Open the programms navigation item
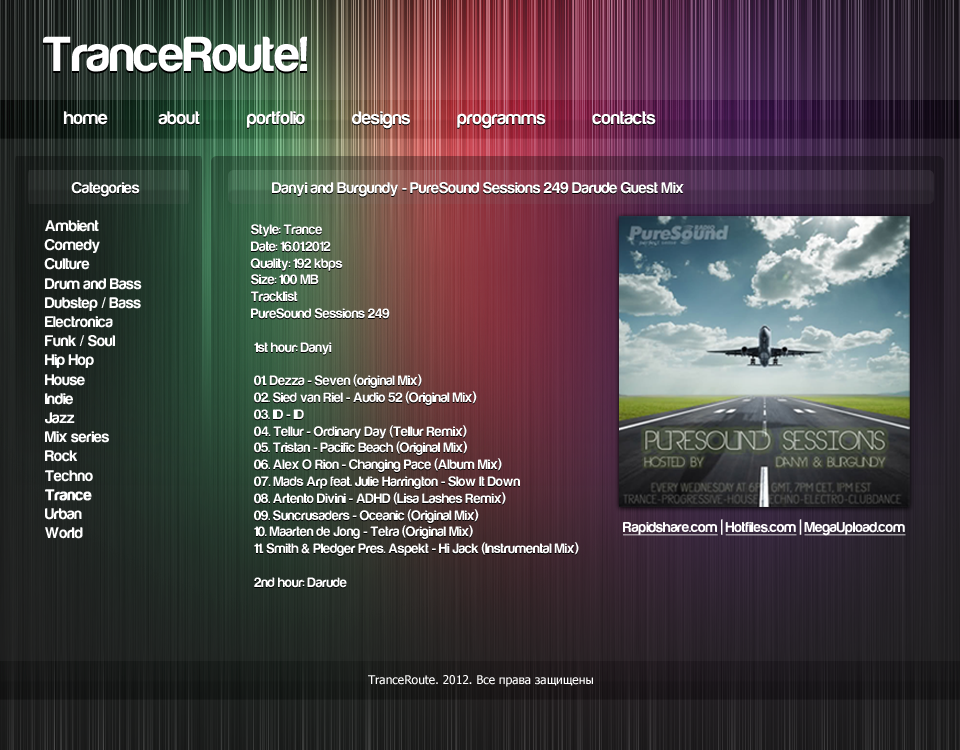The height and width of the screenshot is (750, 960). coord(500,118)
